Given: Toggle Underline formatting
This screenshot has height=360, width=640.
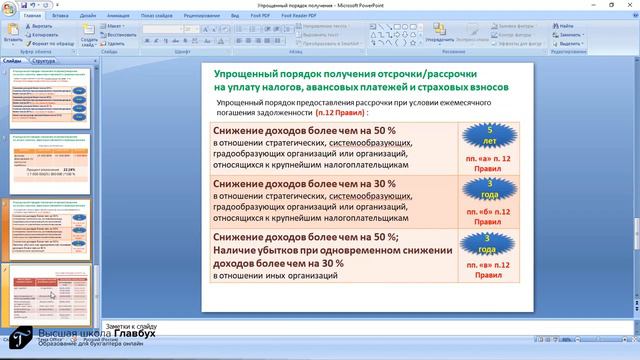Looking at the screenshot, I should coord(166,41).
